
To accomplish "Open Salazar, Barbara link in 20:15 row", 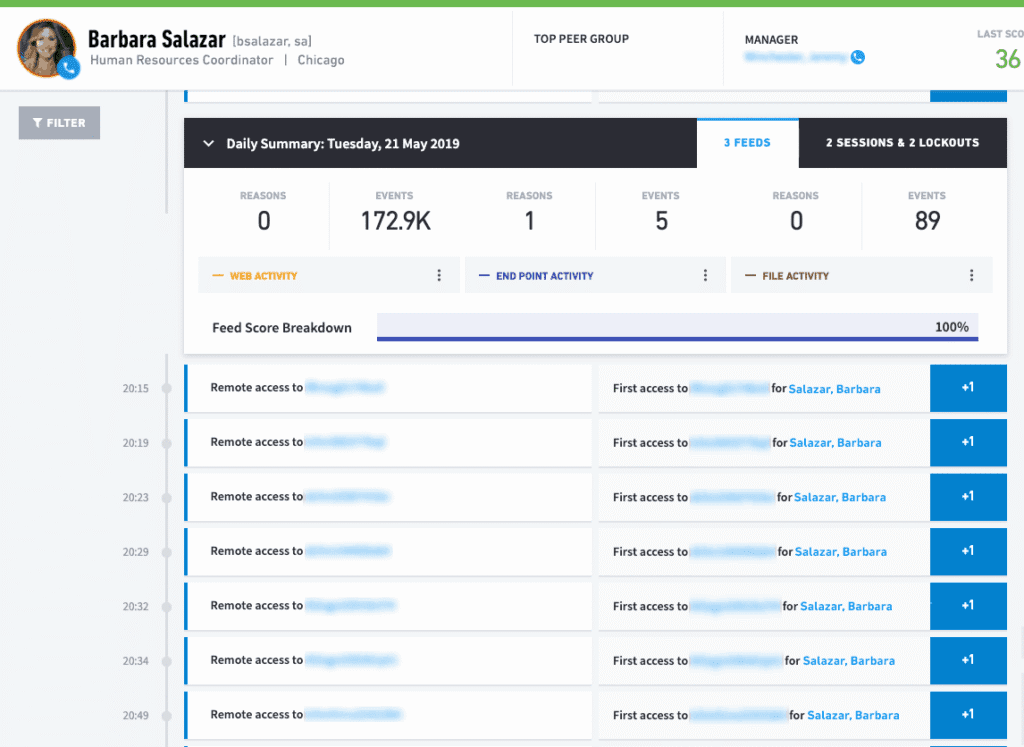I will (835, 389).
